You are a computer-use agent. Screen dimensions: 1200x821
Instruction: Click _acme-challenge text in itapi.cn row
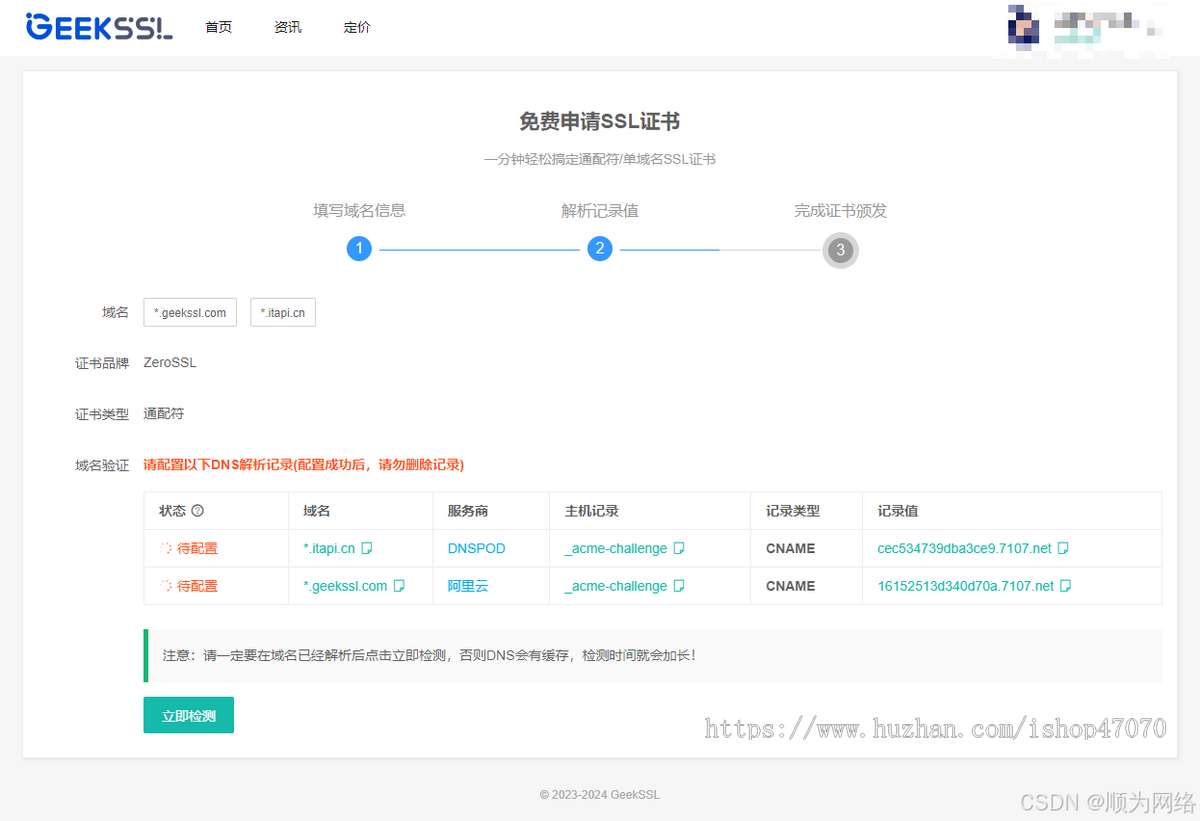(x=616, y=548)
